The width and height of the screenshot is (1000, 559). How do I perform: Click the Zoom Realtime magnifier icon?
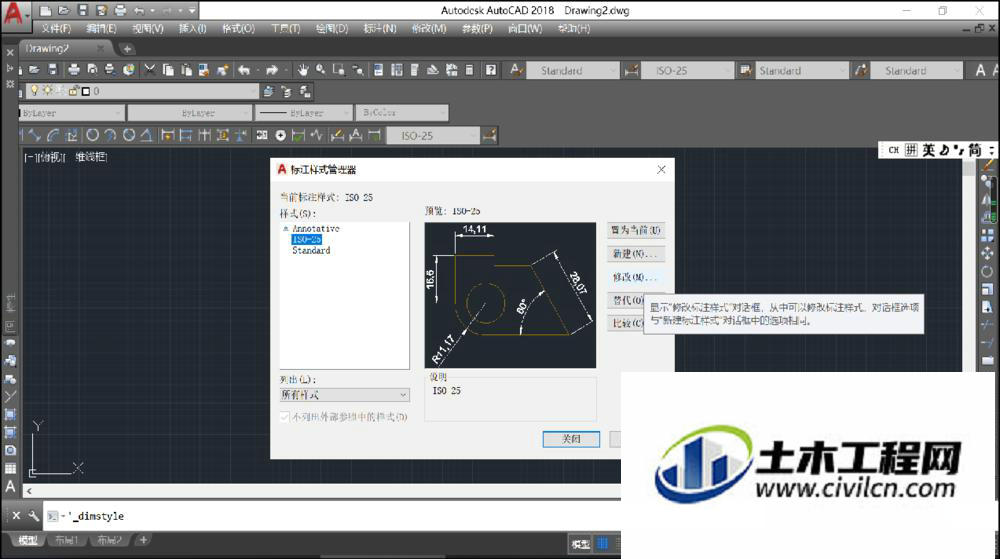(x=321, y=70)
